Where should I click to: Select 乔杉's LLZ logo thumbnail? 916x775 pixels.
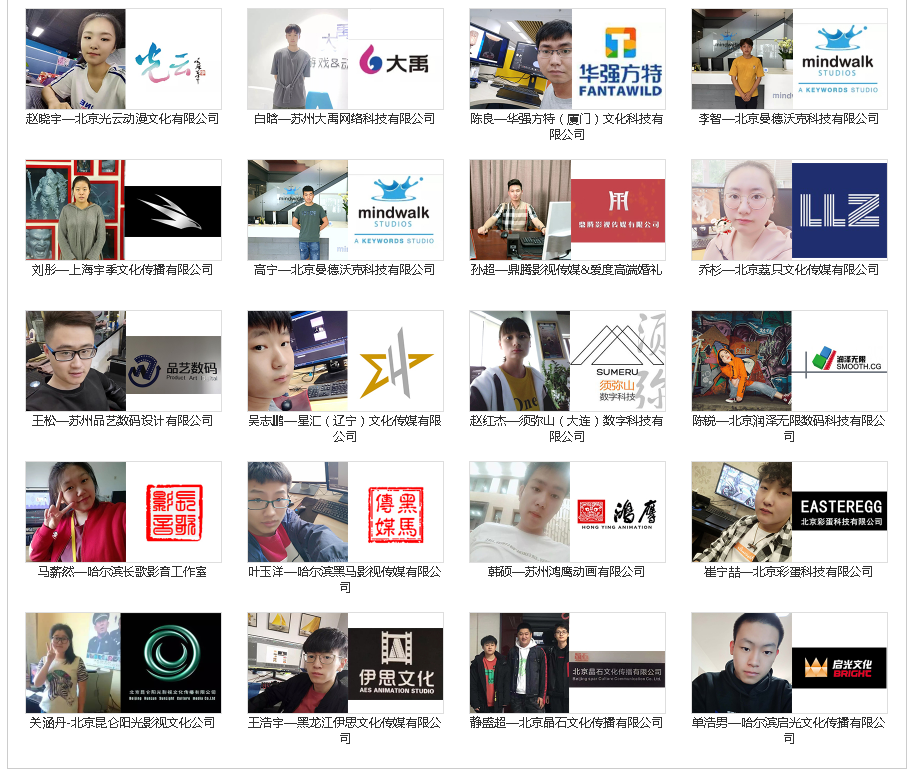[789, 210]
